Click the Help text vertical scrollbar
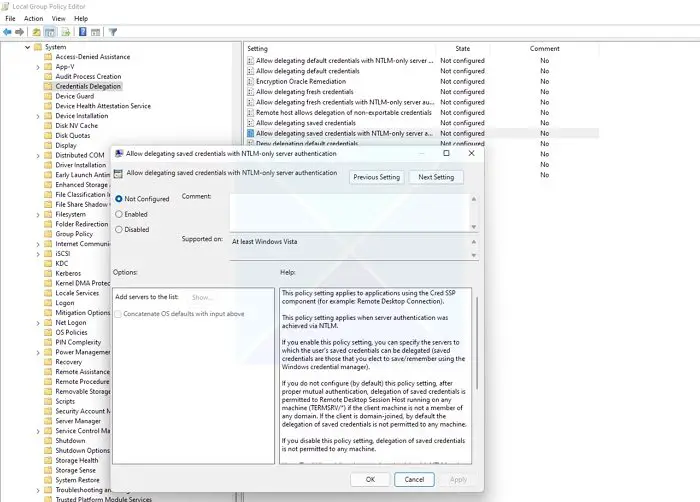Image resolution: width=700 pixels, height=502 pixels. [x=477, y=376]
